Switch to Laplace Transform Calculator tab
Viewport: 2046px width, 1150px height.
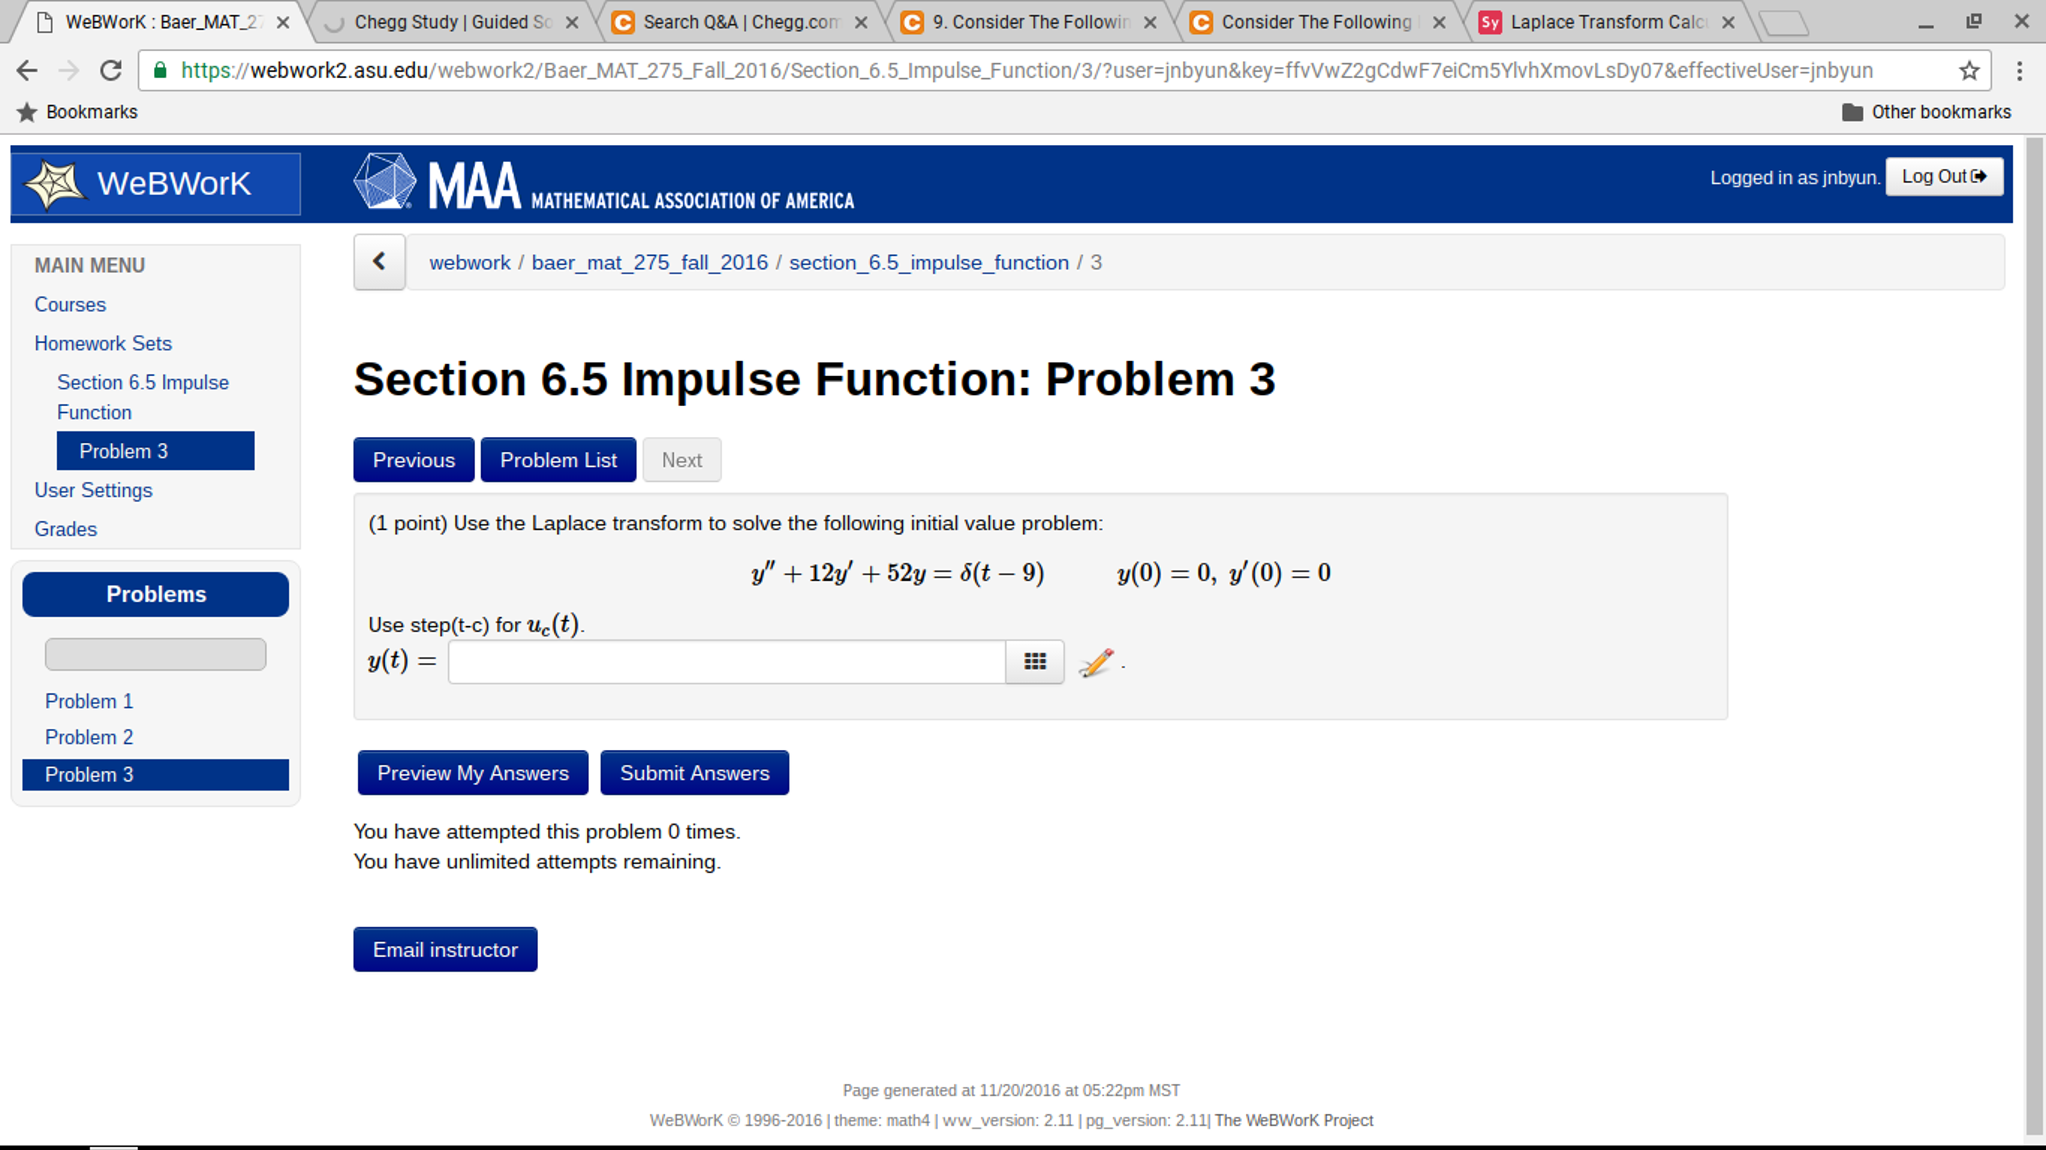pyautogui.click(x=1606, y=22)
